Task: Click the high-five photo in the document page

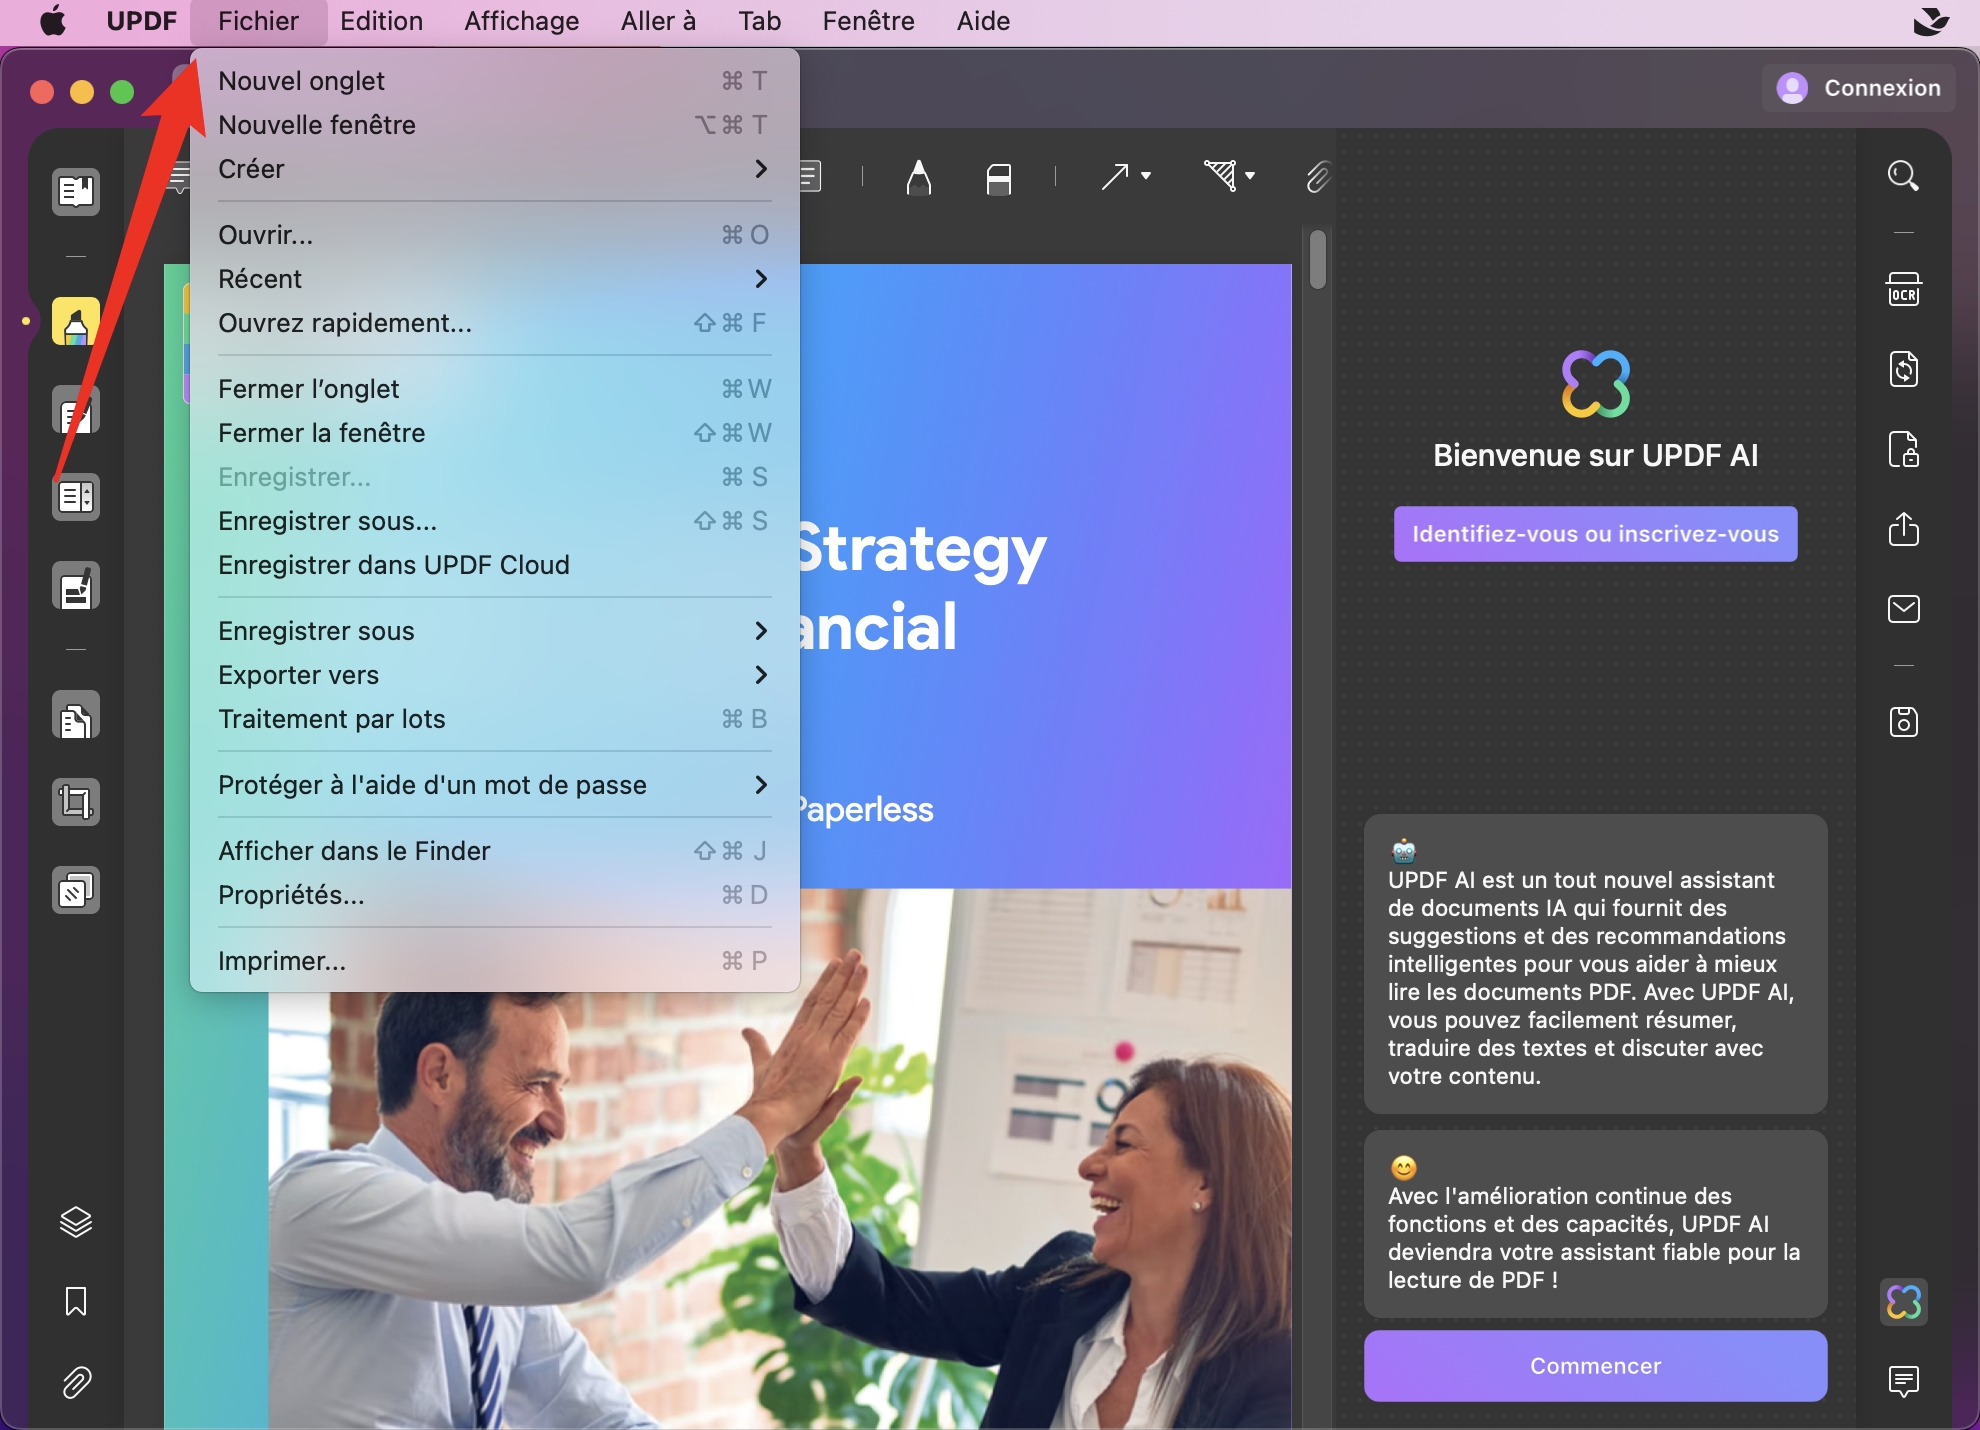Action: [x=780, y=1158]
